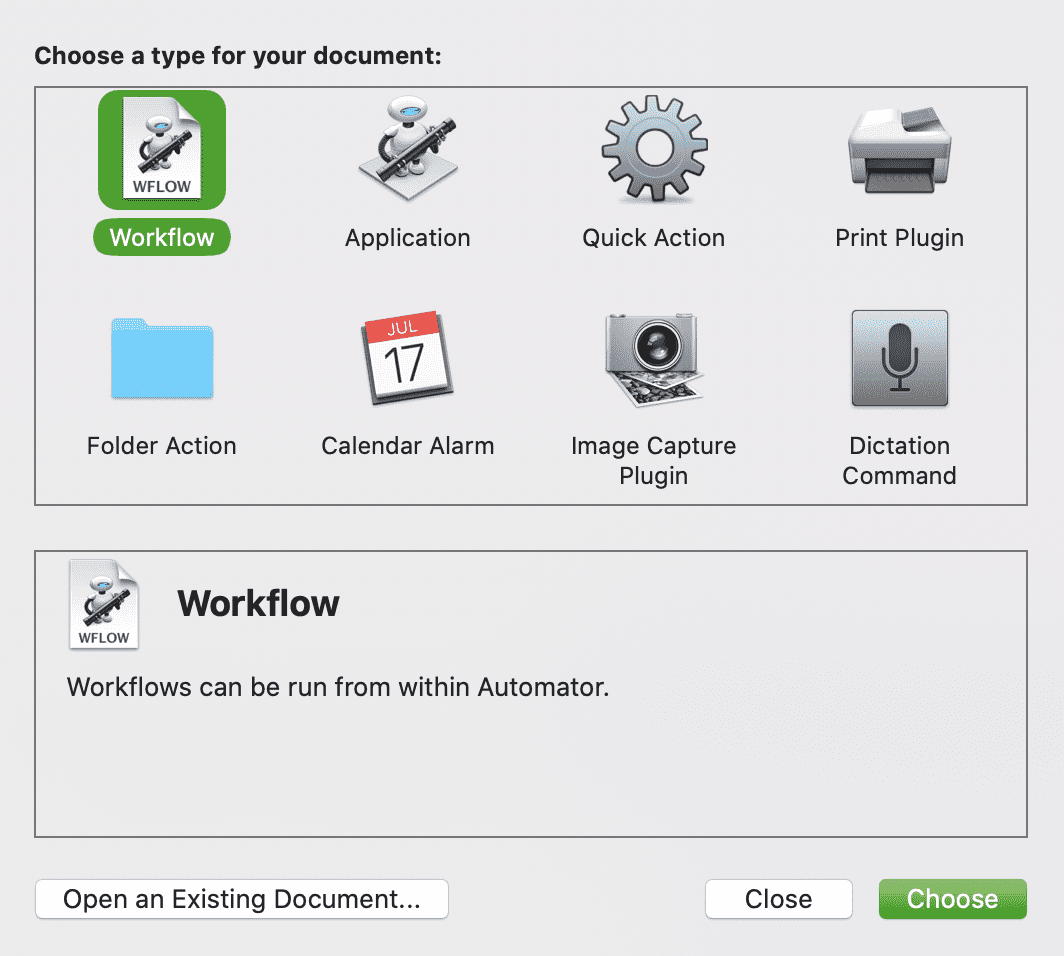The width and height of the screenshot is (1064, 956).
Task: Click the small WFLOW icon in description panel
Action: tap(104, 604)
